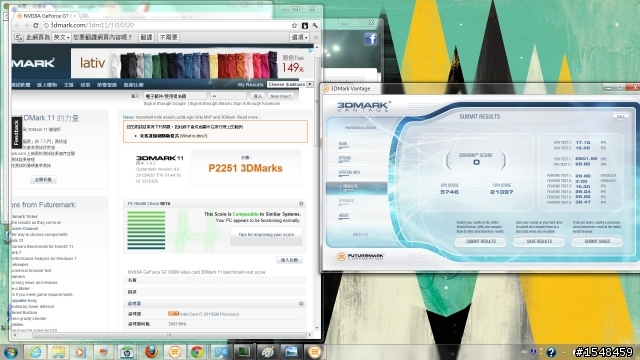Click the translate icon in the translation bar
This screenshot has width=640, height=360.
[19, 37]
